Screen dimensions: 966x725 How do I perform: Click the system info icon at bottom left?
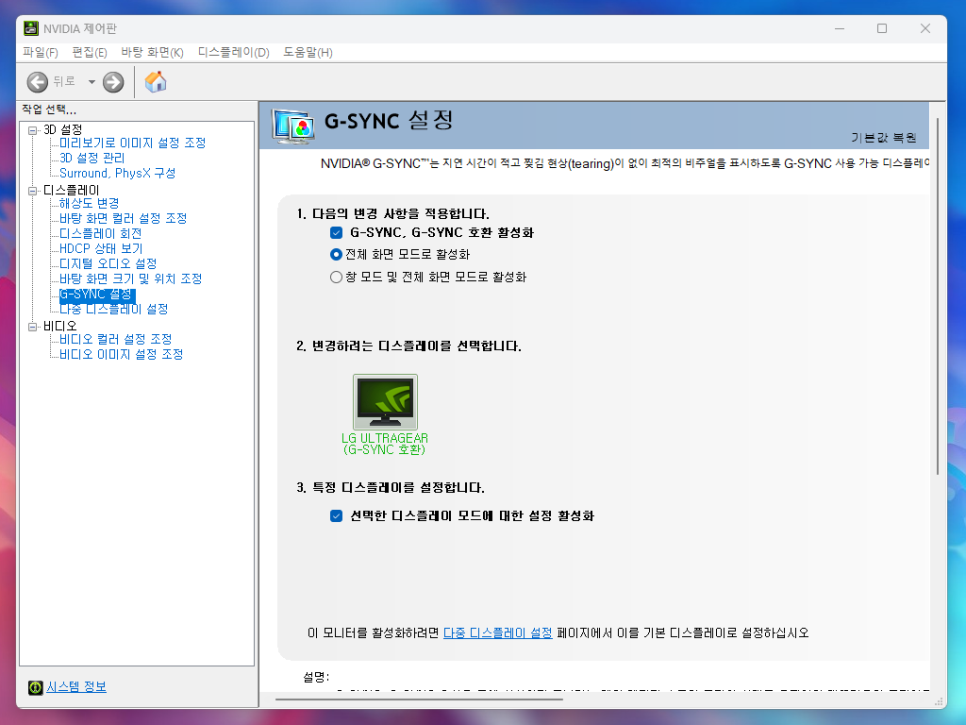point(35,687)
